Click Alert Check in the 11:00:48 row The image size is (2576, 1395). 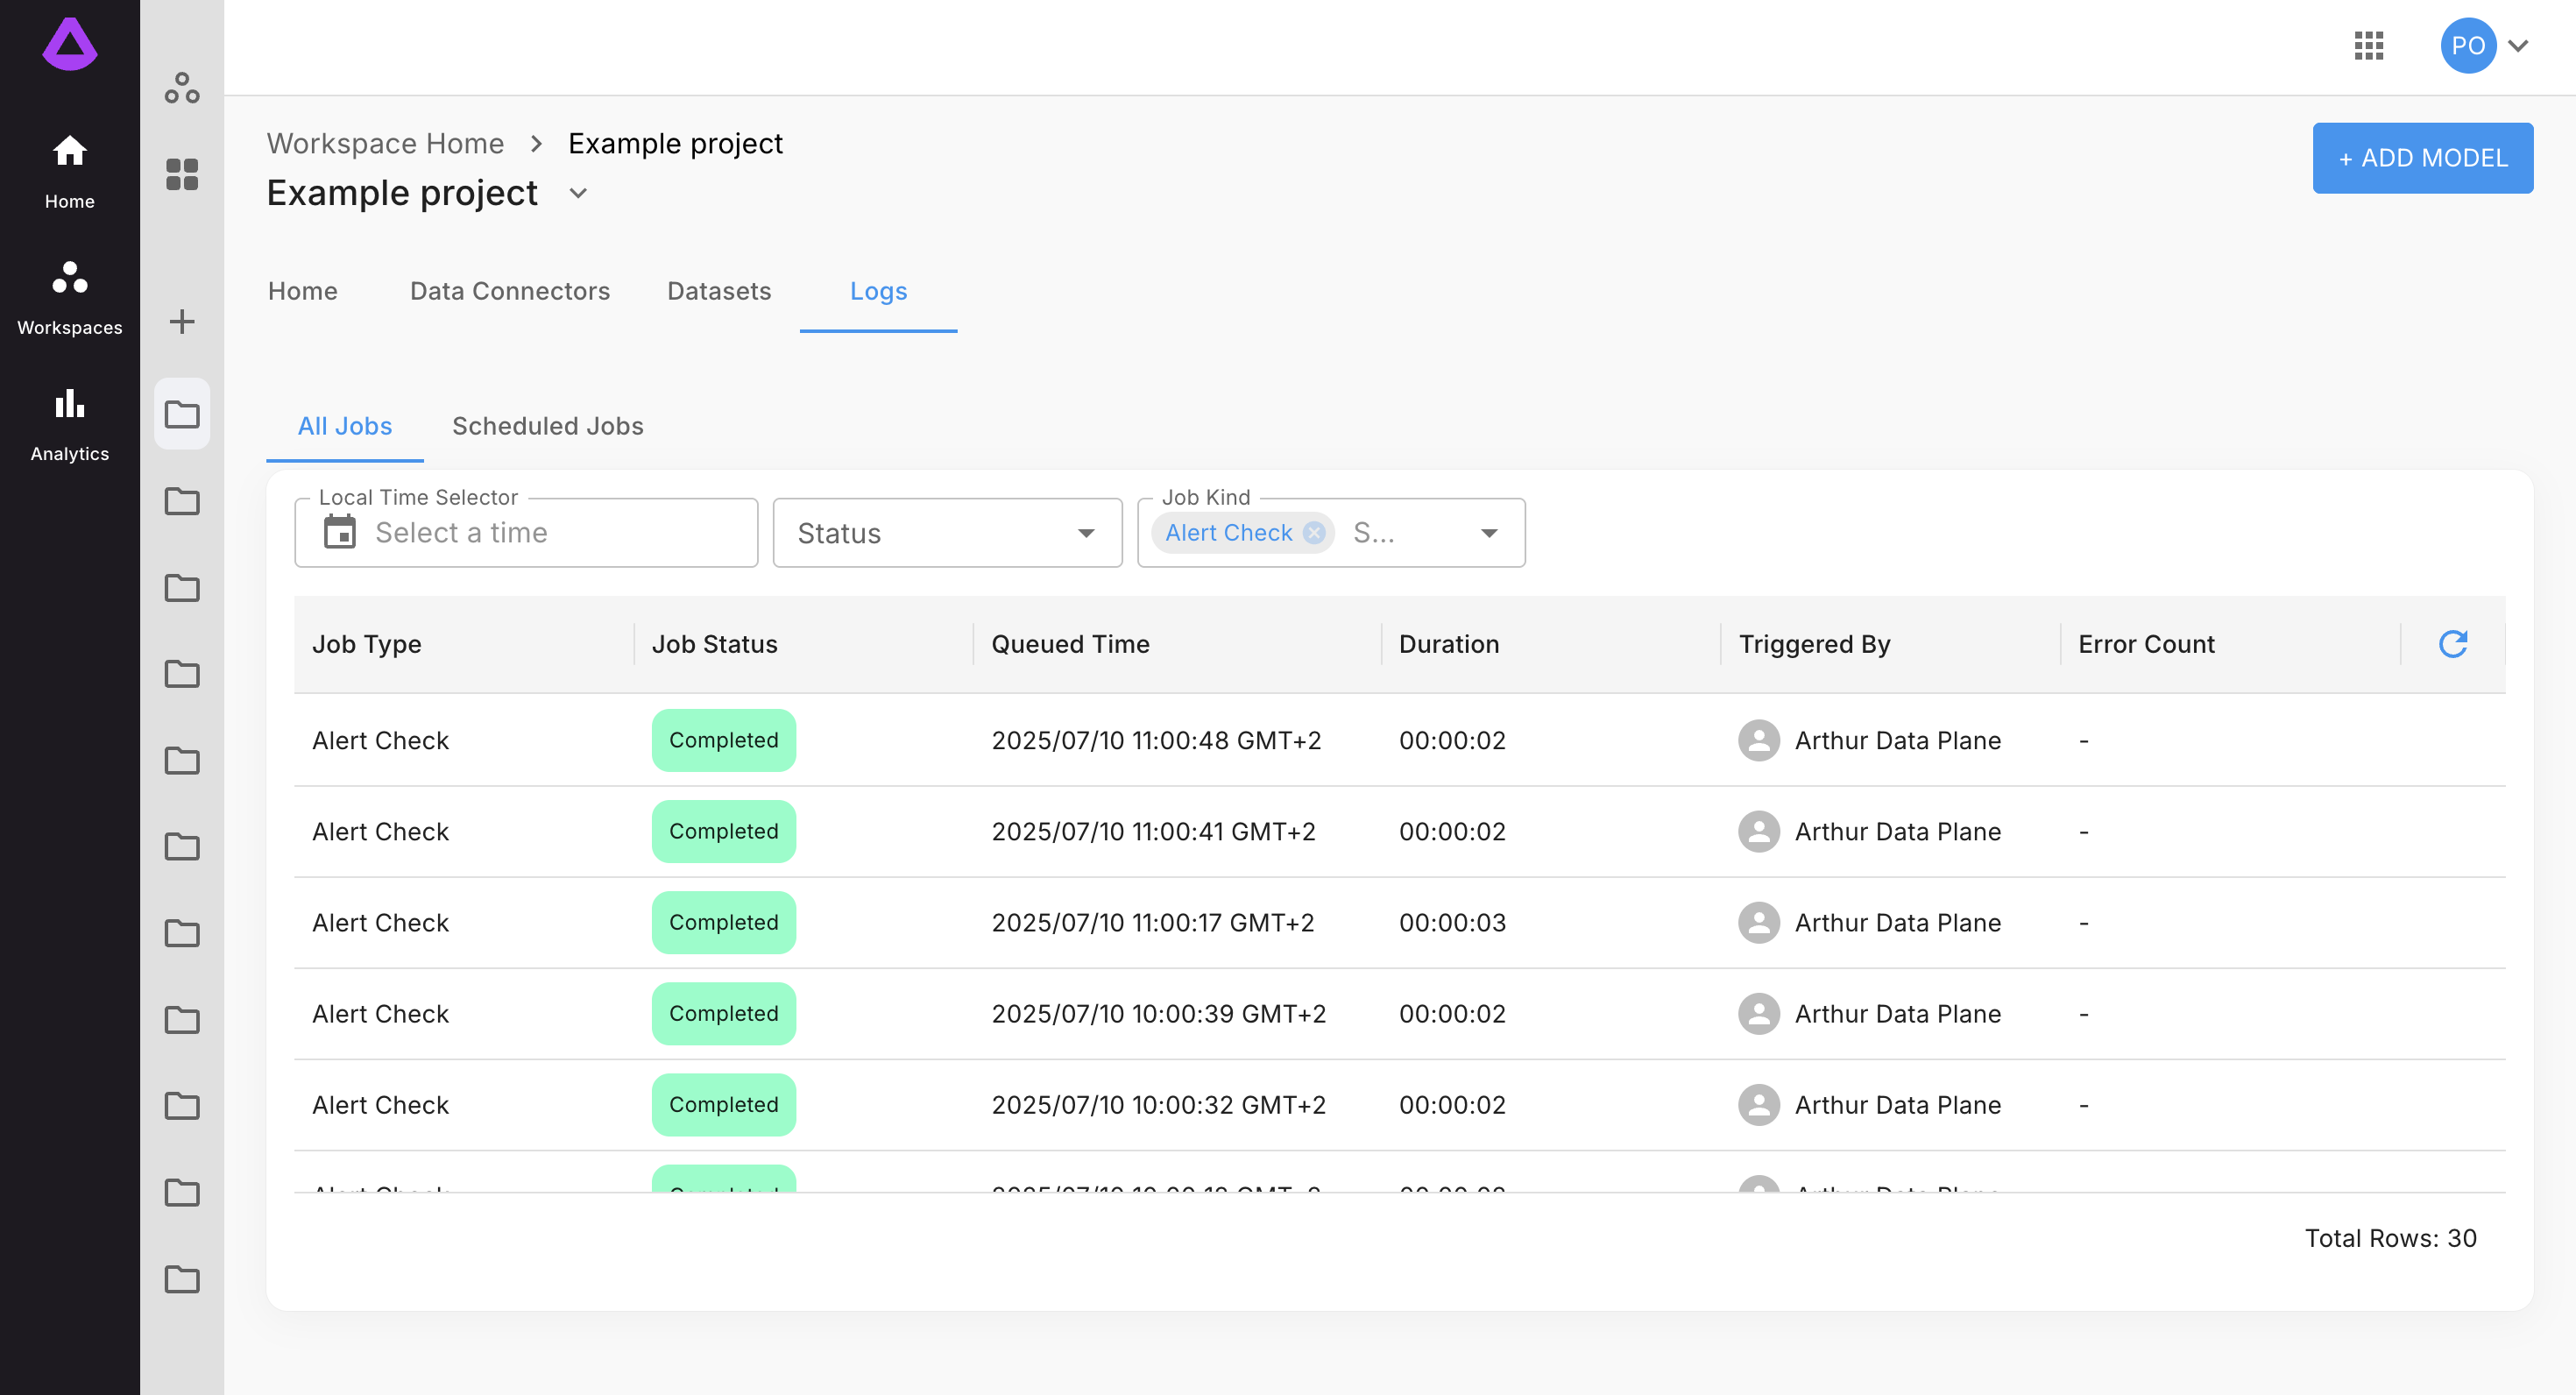(x=380, y=740)
